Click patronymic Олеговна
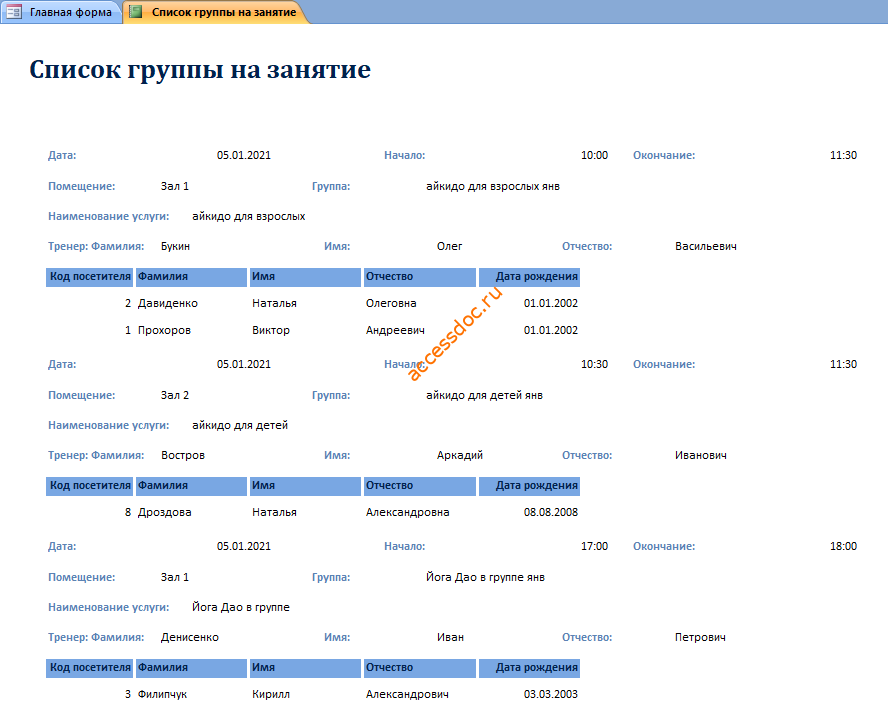 coord(391,304)
